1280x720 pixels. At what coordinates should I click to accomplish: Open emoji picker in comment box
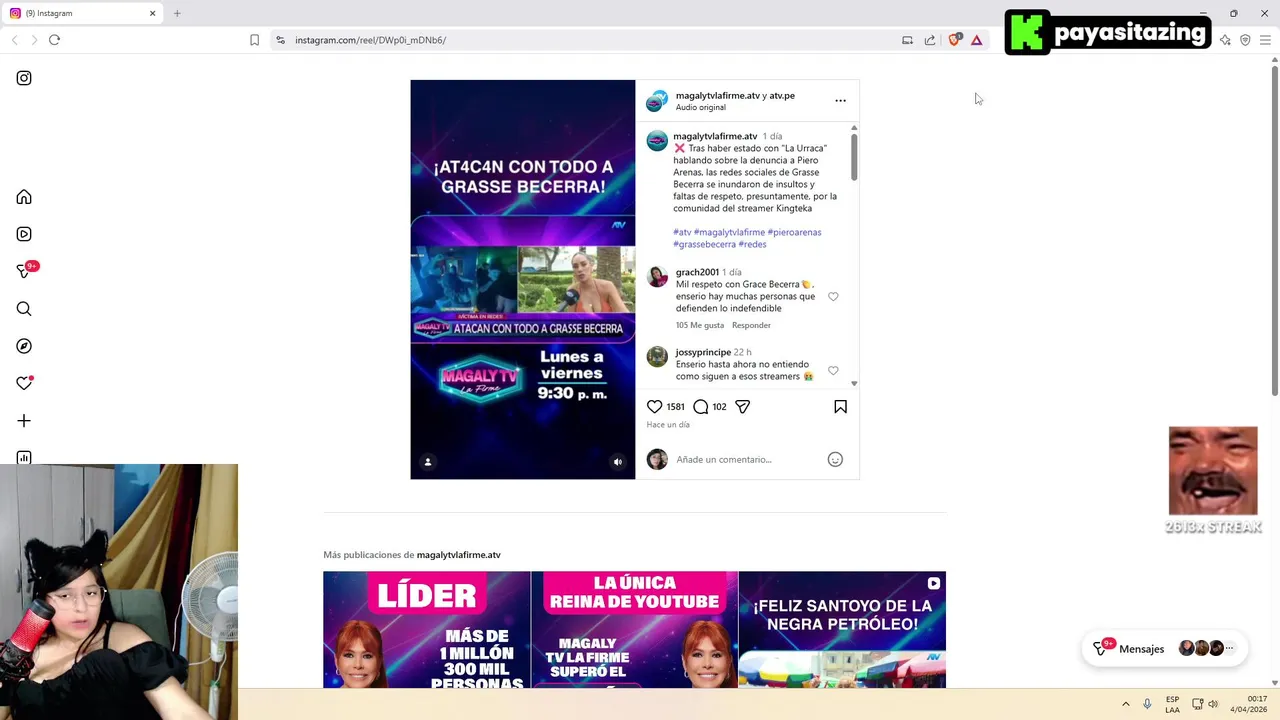click(835, 460)
